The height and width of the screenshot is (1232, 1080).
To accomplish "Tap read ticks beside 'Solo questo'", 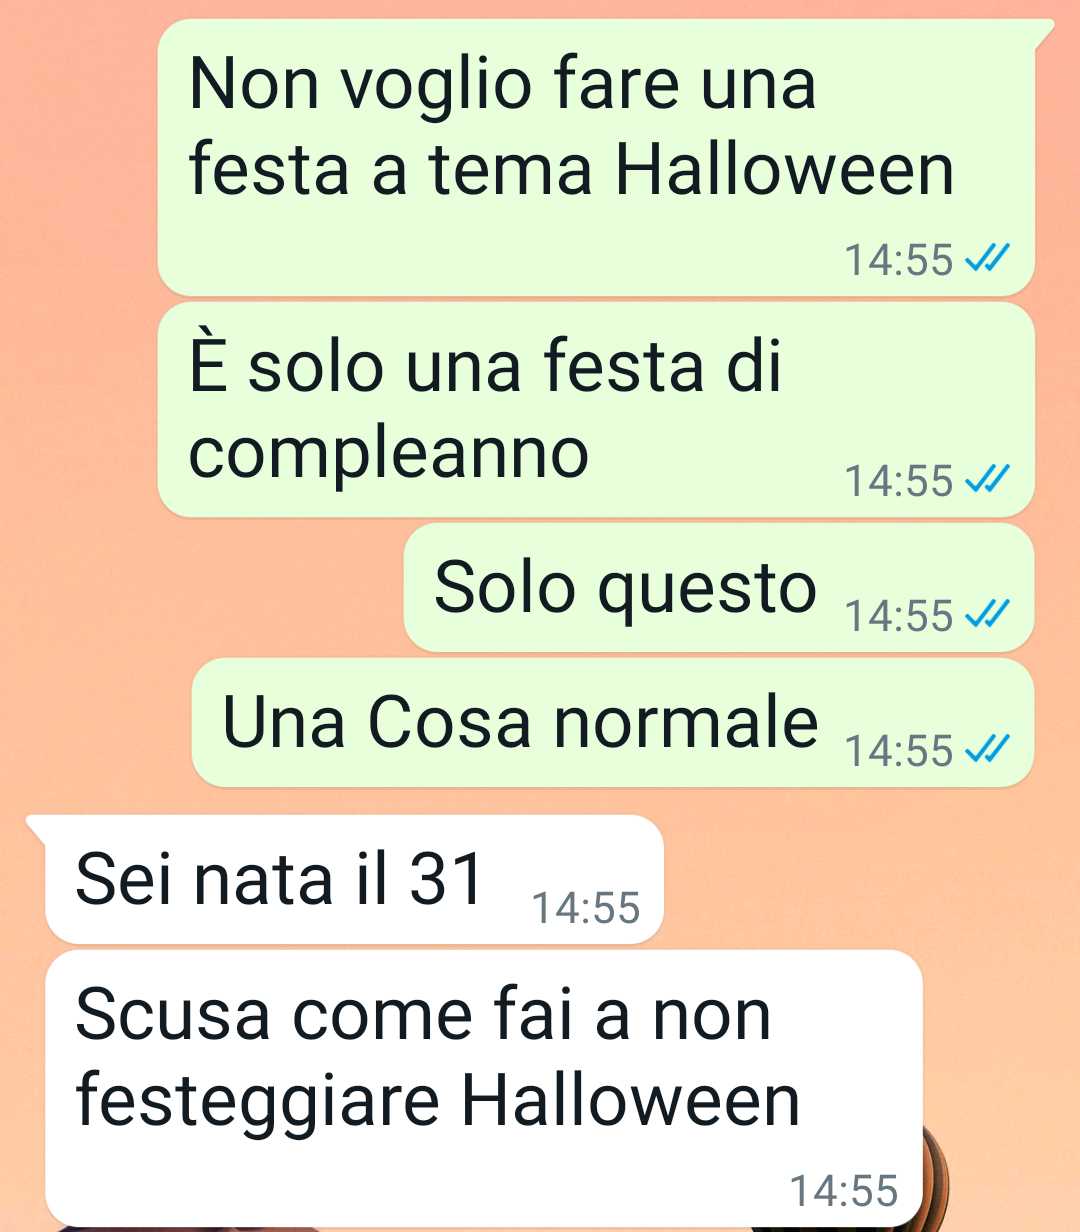I will tap(987, 615).
